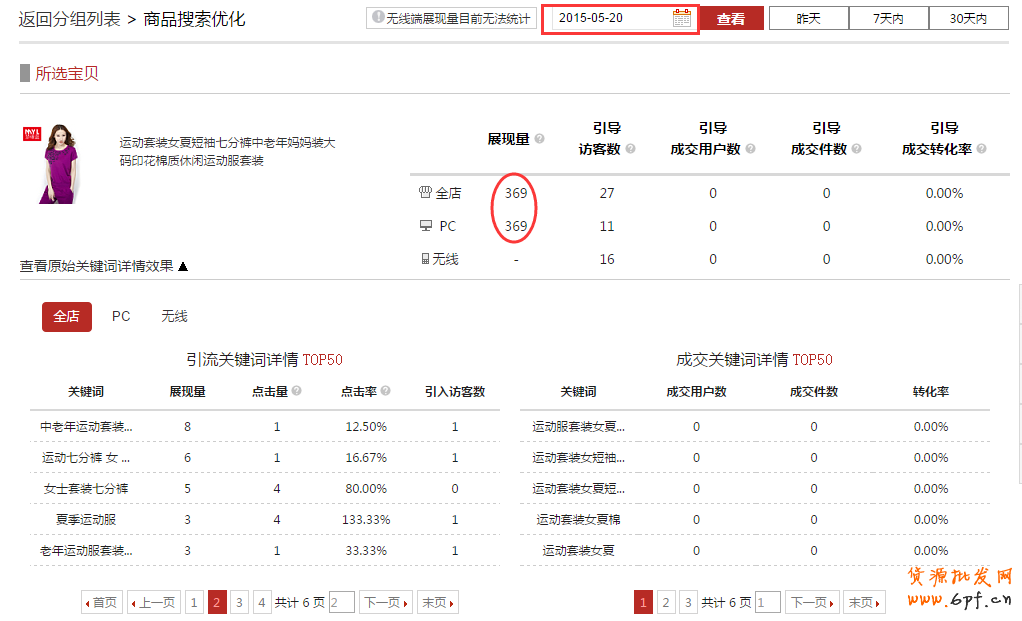The width and height of the screenshot is (1022, 621).
Task: Select the 全店 tab
Action: [67, 316]
